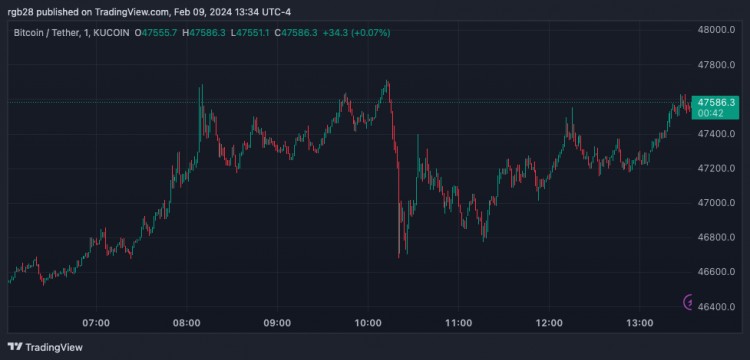Image resolution: width=750 pixels, height=360 pixels.
Task: Click the +34.3 (+0.07%) change text
Action: click(x=357, y=33)
